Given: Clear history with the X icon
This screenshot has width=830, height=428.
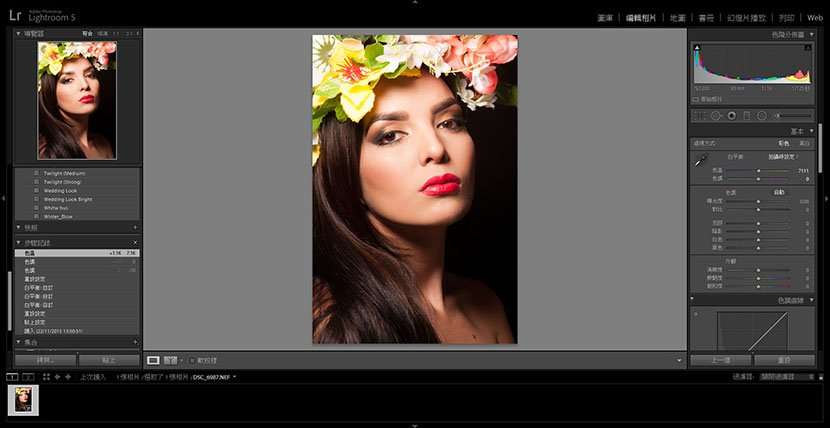Looking at the screenshot, I should tap(135, 243).
